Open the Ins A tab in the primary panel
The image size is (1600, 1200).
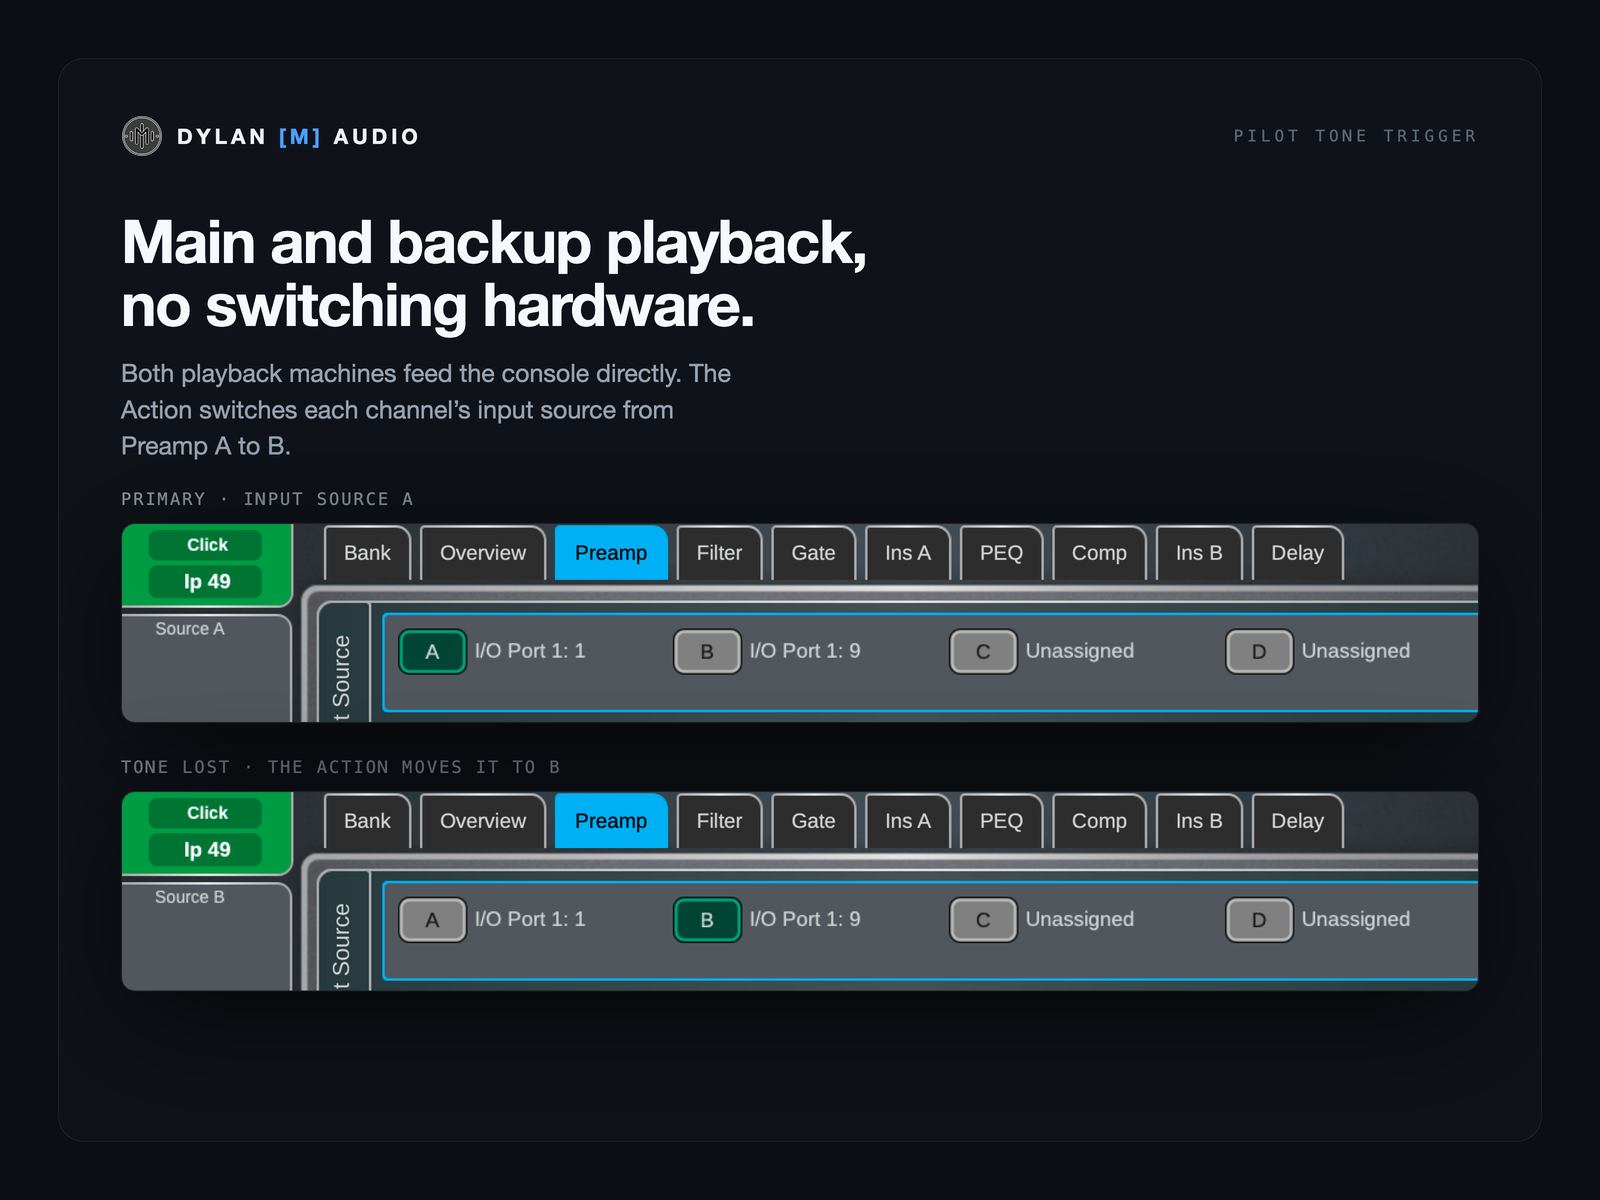pos(908,553)
